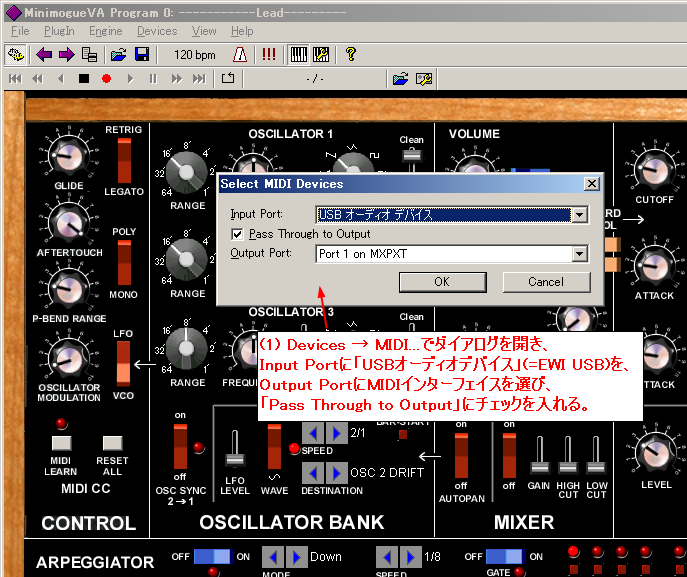
Task: Click right arrow for LFO destination
Action: 336,473
